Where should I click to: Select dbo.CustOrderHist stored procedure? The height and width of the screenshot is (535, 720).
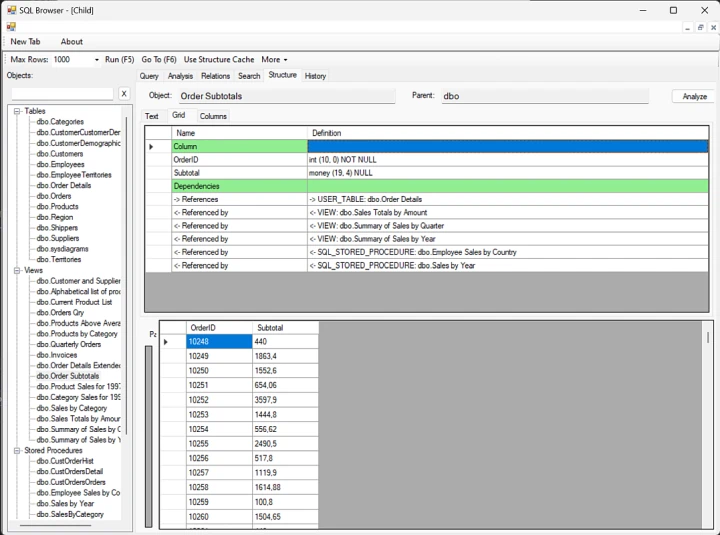pos(65,461)
